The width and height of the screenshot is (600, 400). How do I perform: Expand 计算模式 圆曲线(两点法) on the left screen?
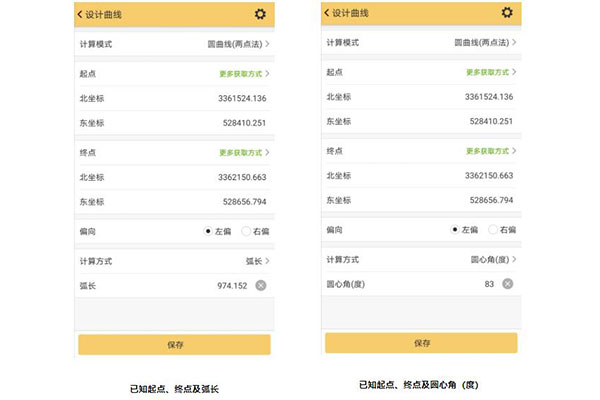click(x=235, y=45)
